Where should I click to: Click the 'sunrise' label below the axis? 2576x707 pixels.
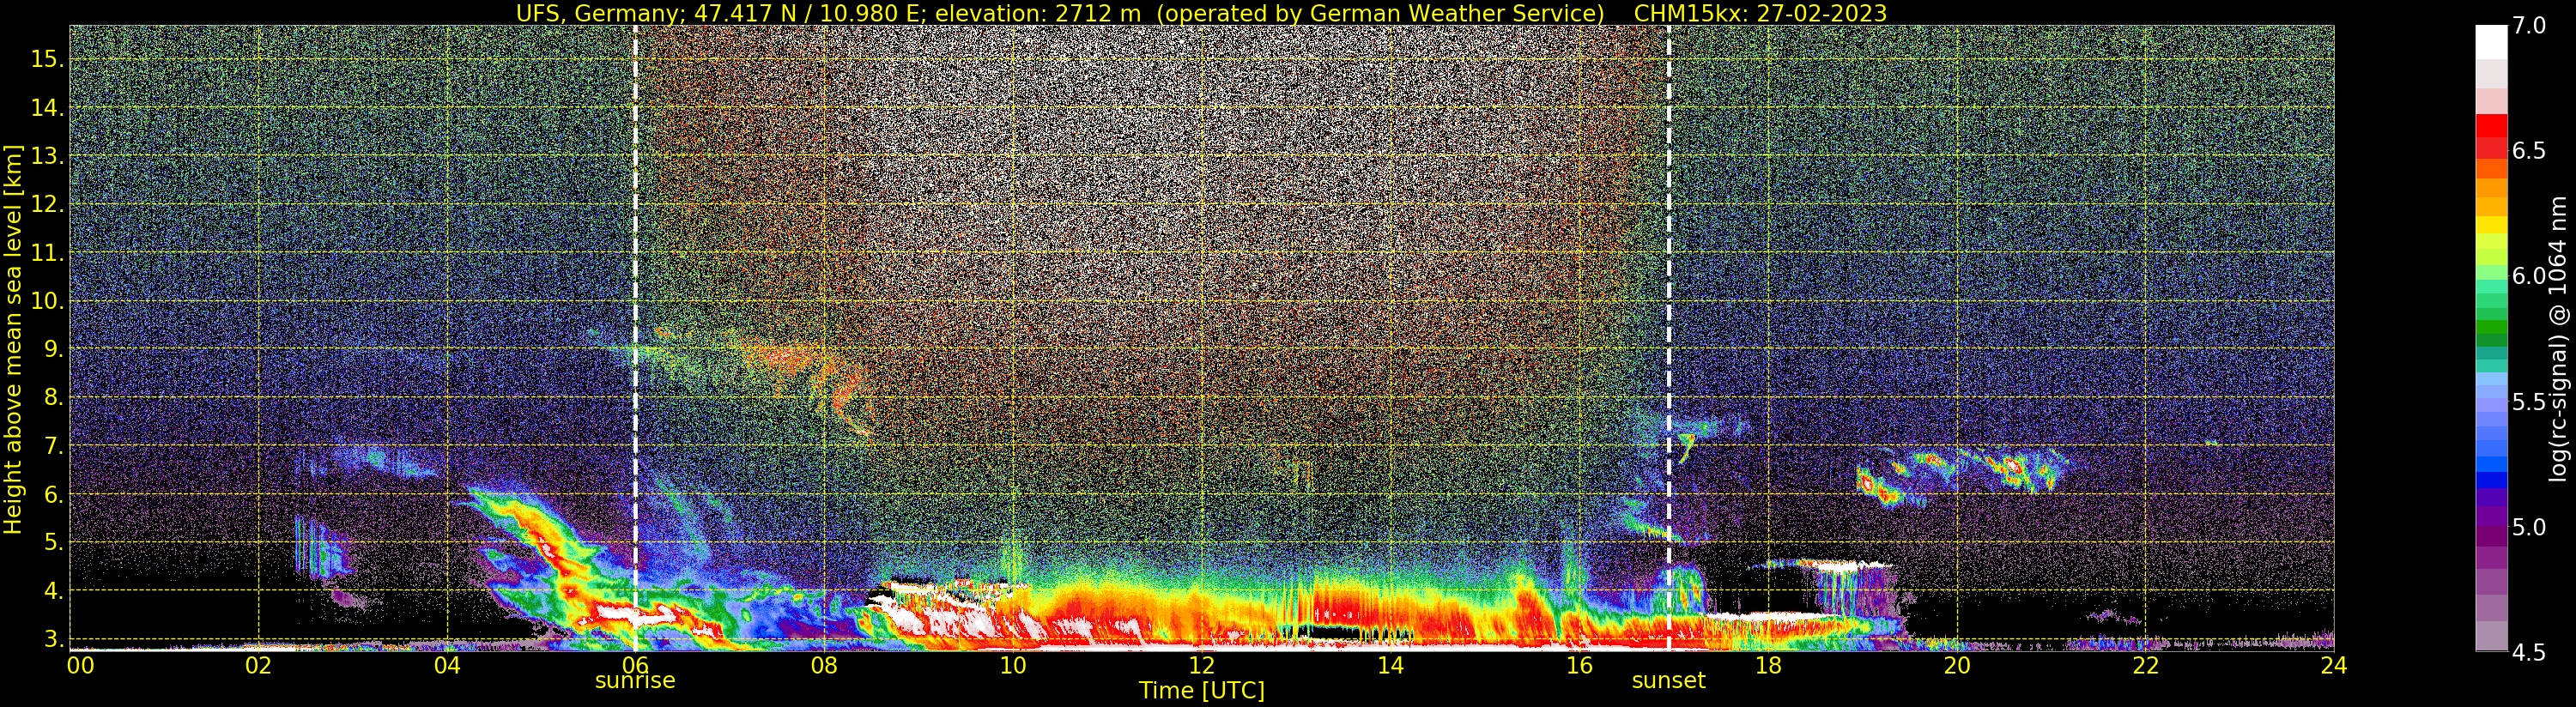coord(635,681)
